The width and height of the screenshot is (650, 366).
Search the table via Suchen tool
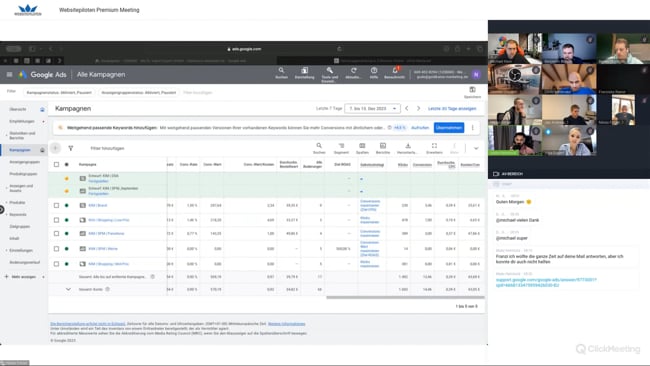(319, 148)
